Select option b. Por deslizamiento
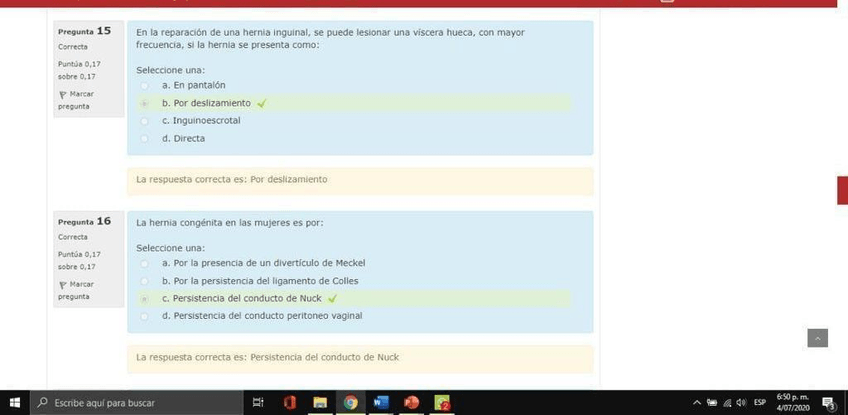 (x=144, y=103)
